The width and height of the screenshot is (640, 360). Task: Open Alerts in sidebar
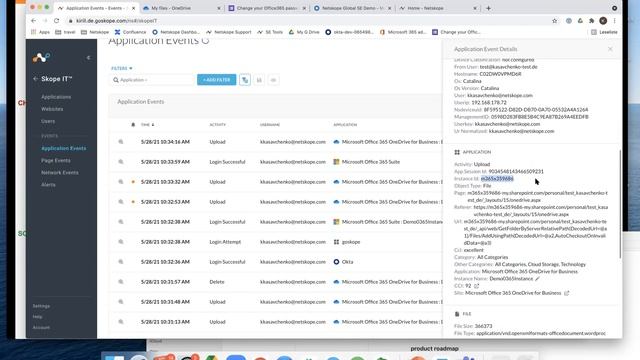coord(48,184)
